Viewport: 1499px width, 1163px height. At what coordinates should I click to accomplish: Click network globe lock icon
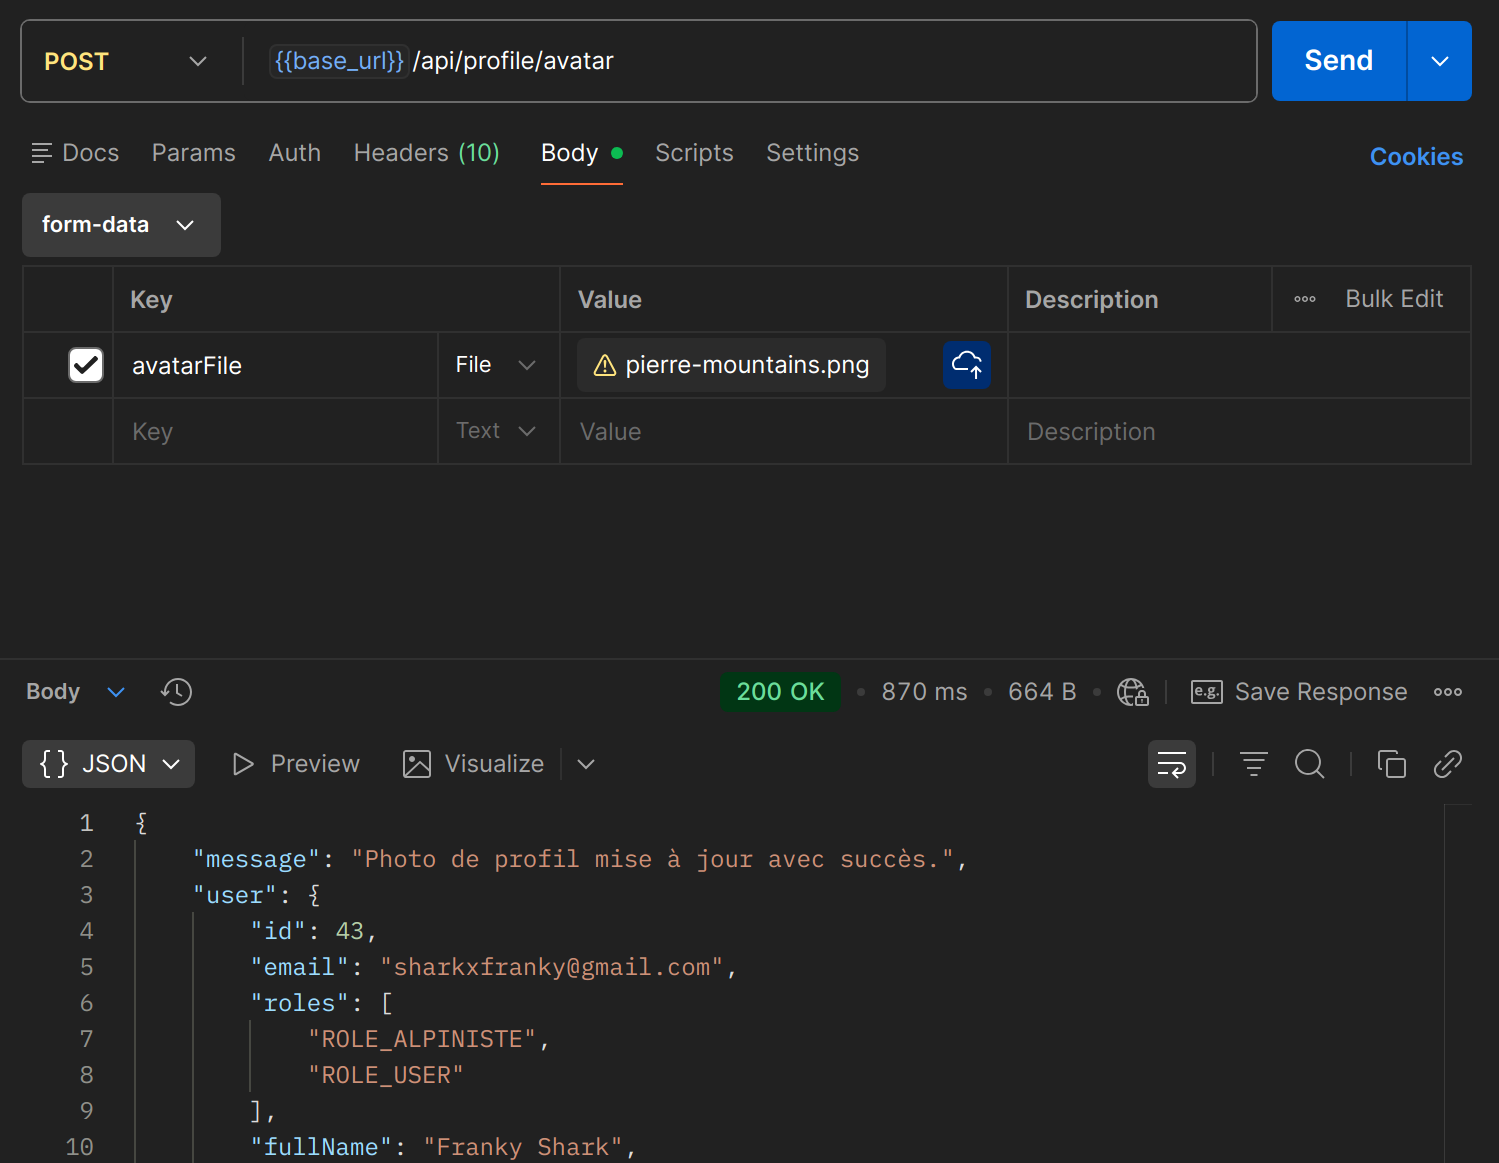tap(1132, 692)
